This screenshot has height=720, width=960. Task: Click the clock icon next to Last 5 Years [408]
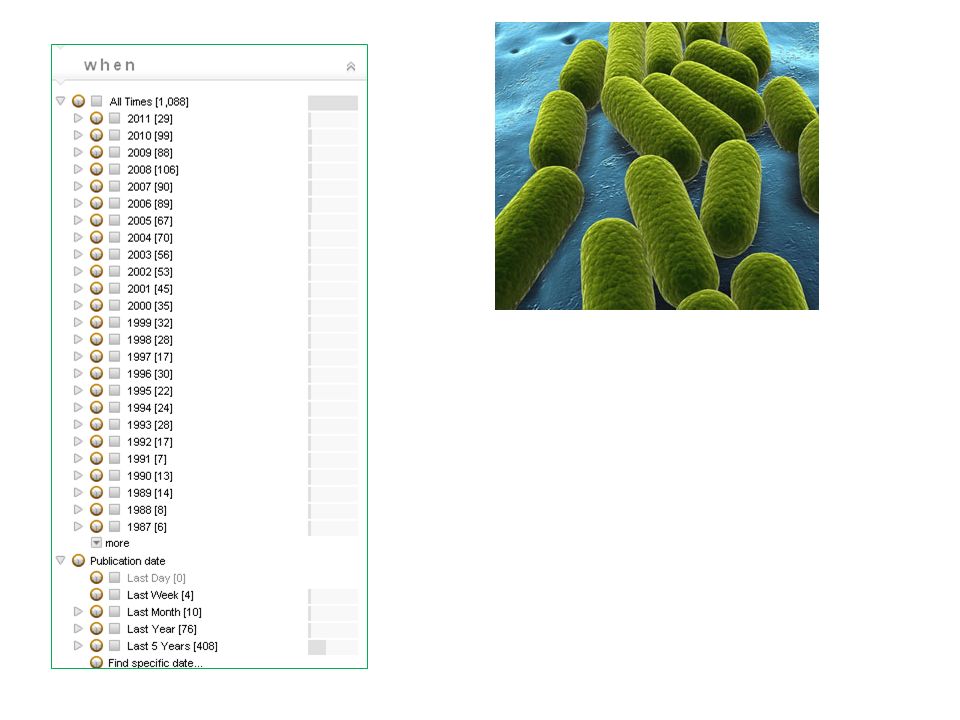click(96, 645)
